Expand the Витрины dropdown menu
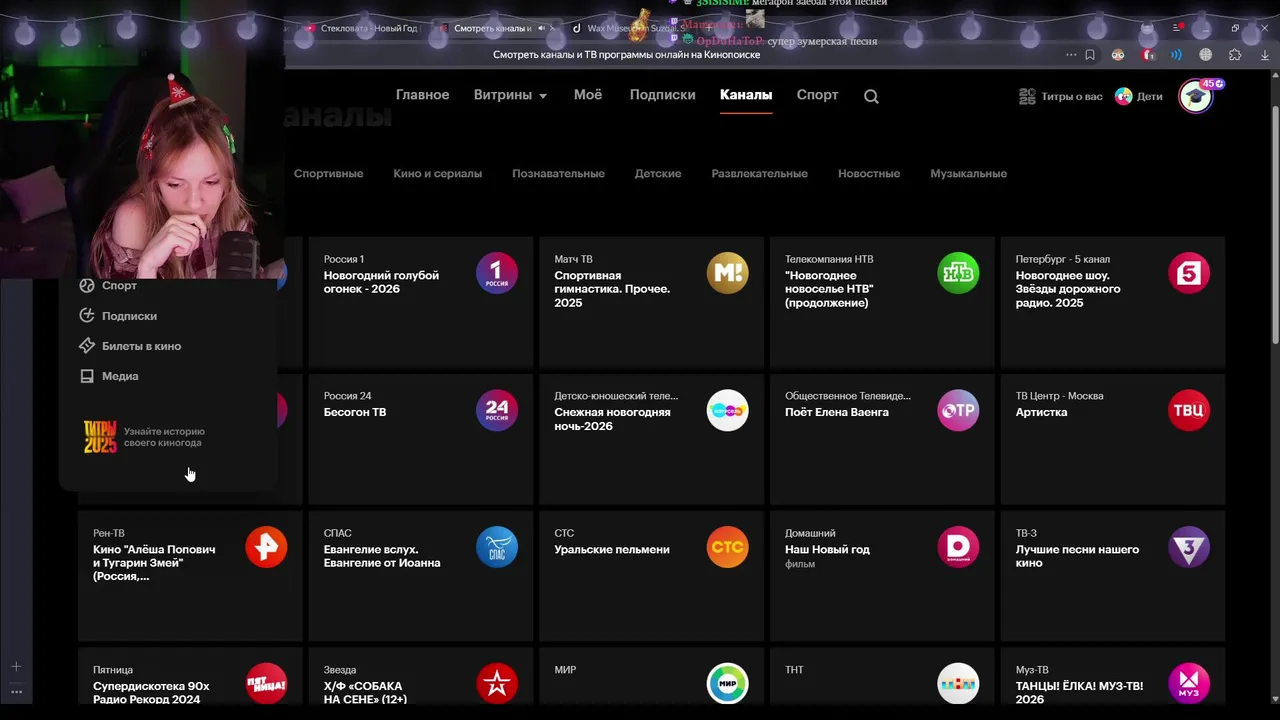 click(510, 95)
